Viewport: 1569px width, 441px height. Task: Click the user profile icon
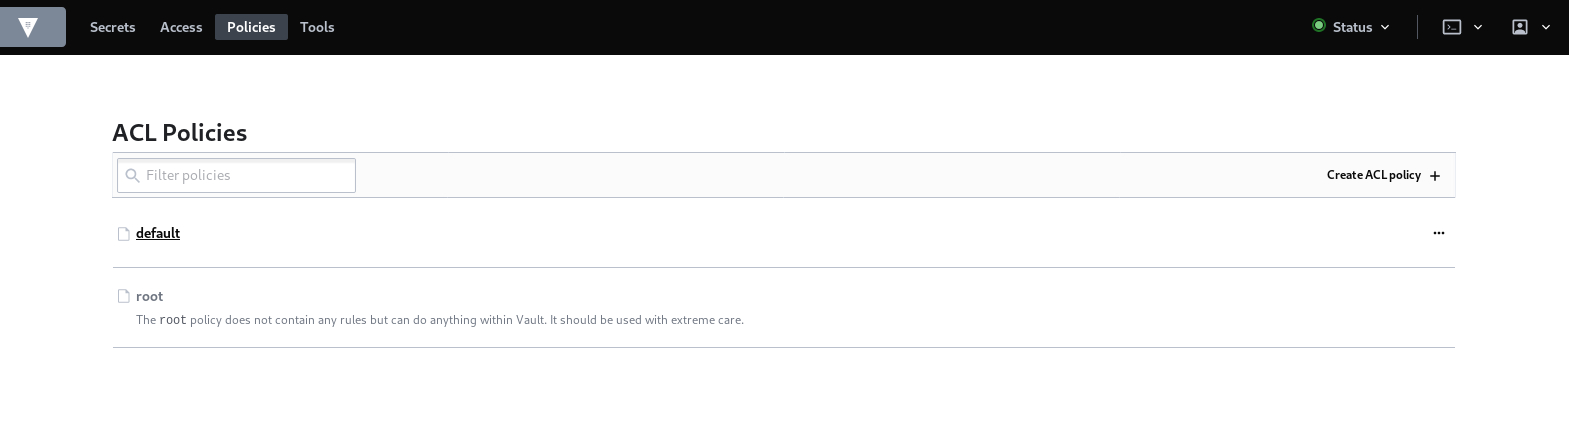point(1520,27)
